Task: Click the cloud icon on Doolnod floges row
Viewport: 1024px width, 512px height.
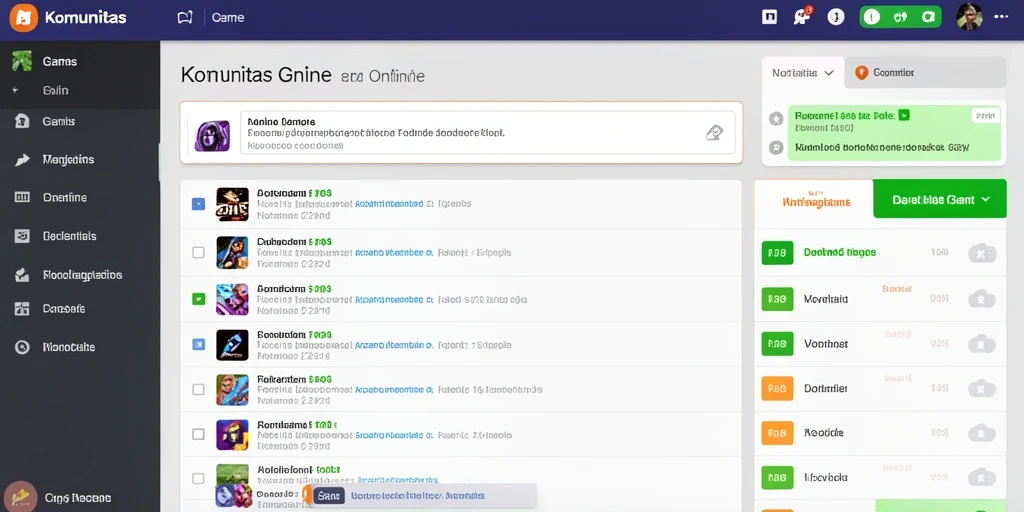Action: point(982,252)
